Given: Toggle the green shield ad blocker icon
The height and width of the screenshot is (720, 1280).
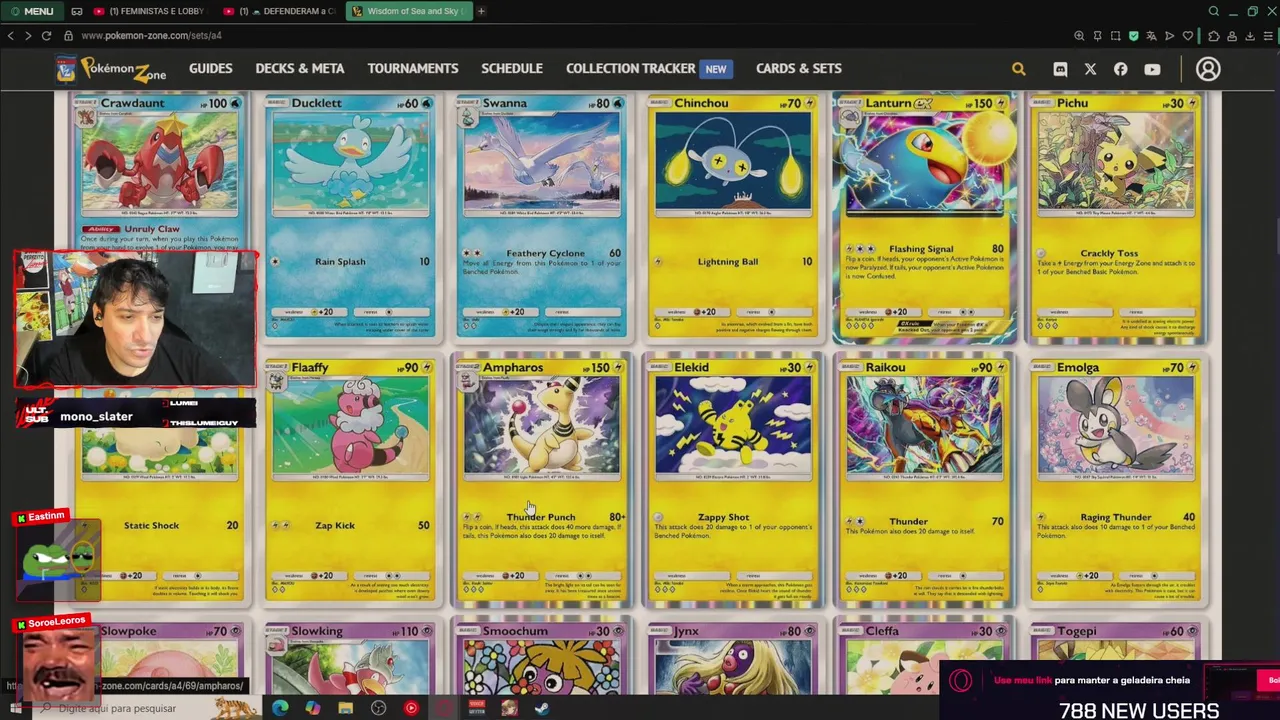Looking at the screenshot, I should click(1133, 36).
